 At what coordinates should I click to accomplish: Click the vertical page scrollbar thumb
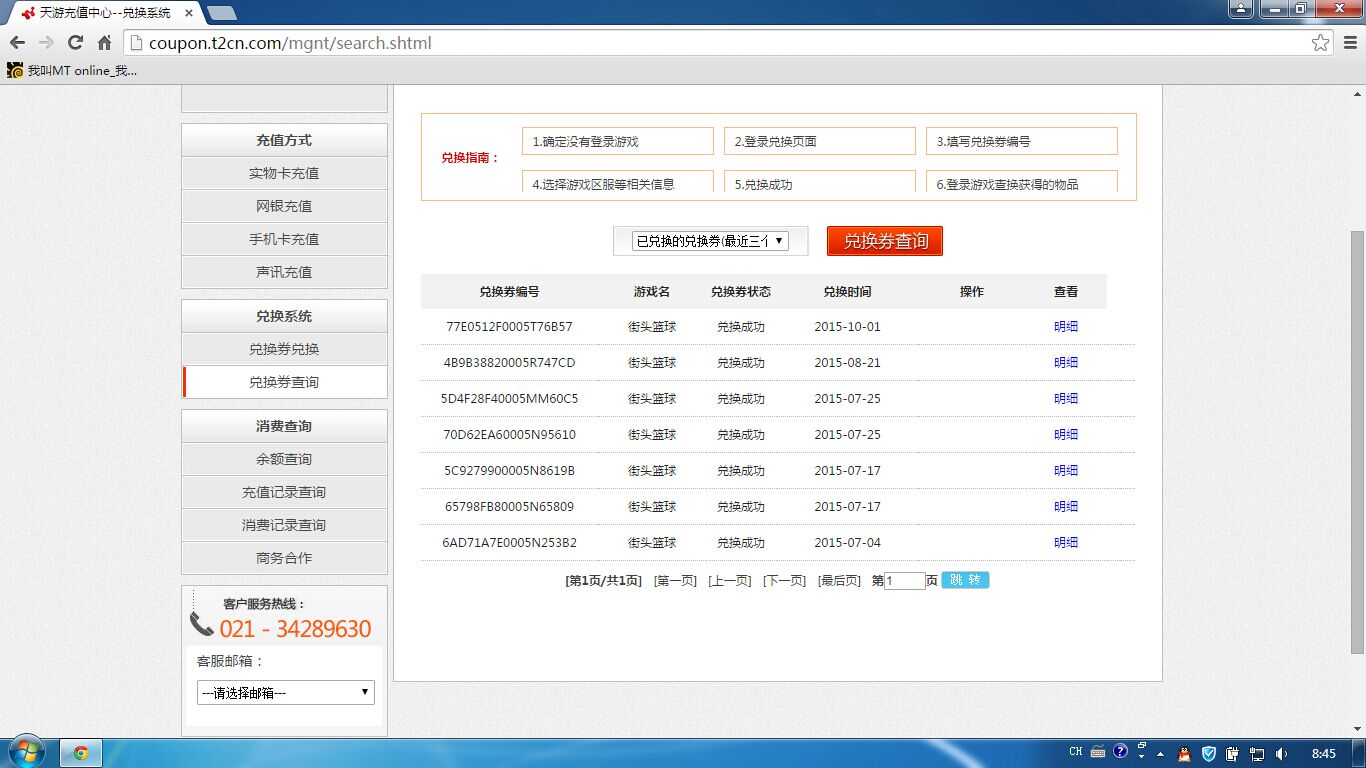tap(1357, 440)
